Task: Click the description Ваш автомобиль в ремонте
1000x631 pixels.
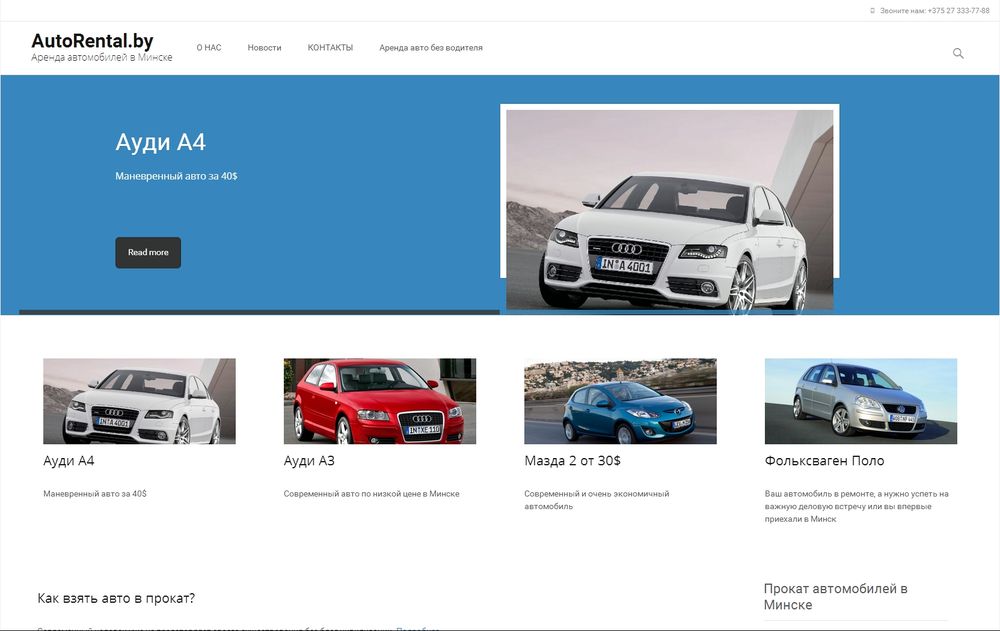Action: tap(857, 507)
